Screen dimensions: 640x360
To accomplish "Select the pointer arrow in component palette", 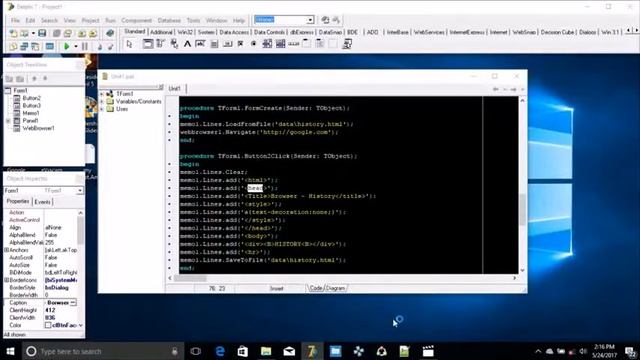I will pos(129,44).
